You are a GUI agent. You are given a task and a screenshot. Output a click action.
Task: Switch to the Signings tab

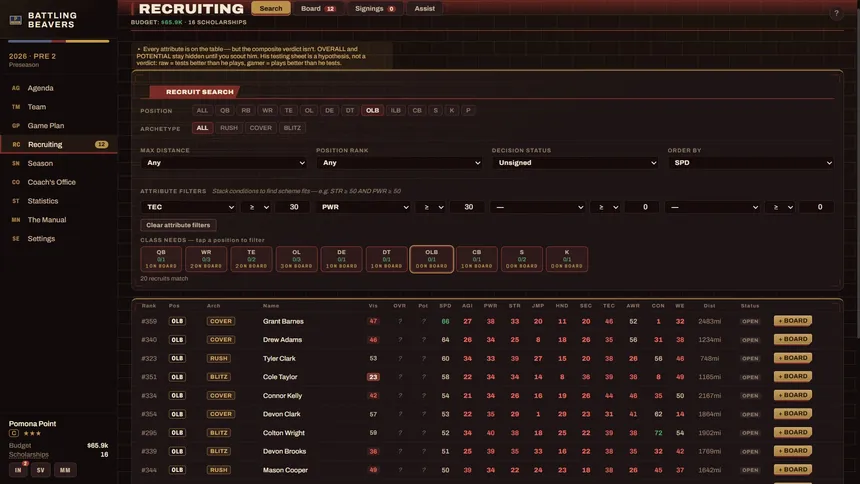[x=375, y=9]
